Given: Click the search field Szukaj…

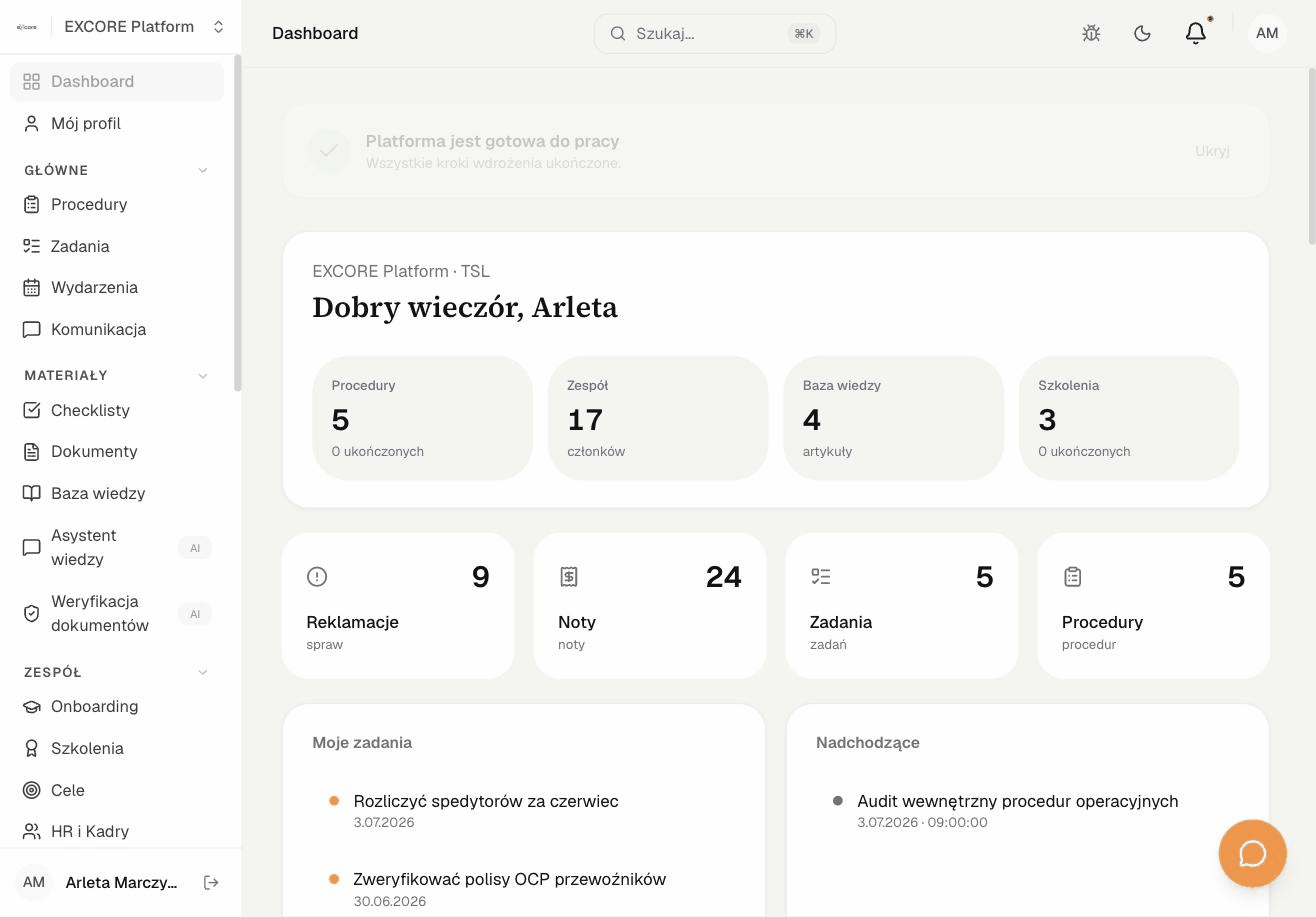Looking at the screenshot, I should 715,33.
